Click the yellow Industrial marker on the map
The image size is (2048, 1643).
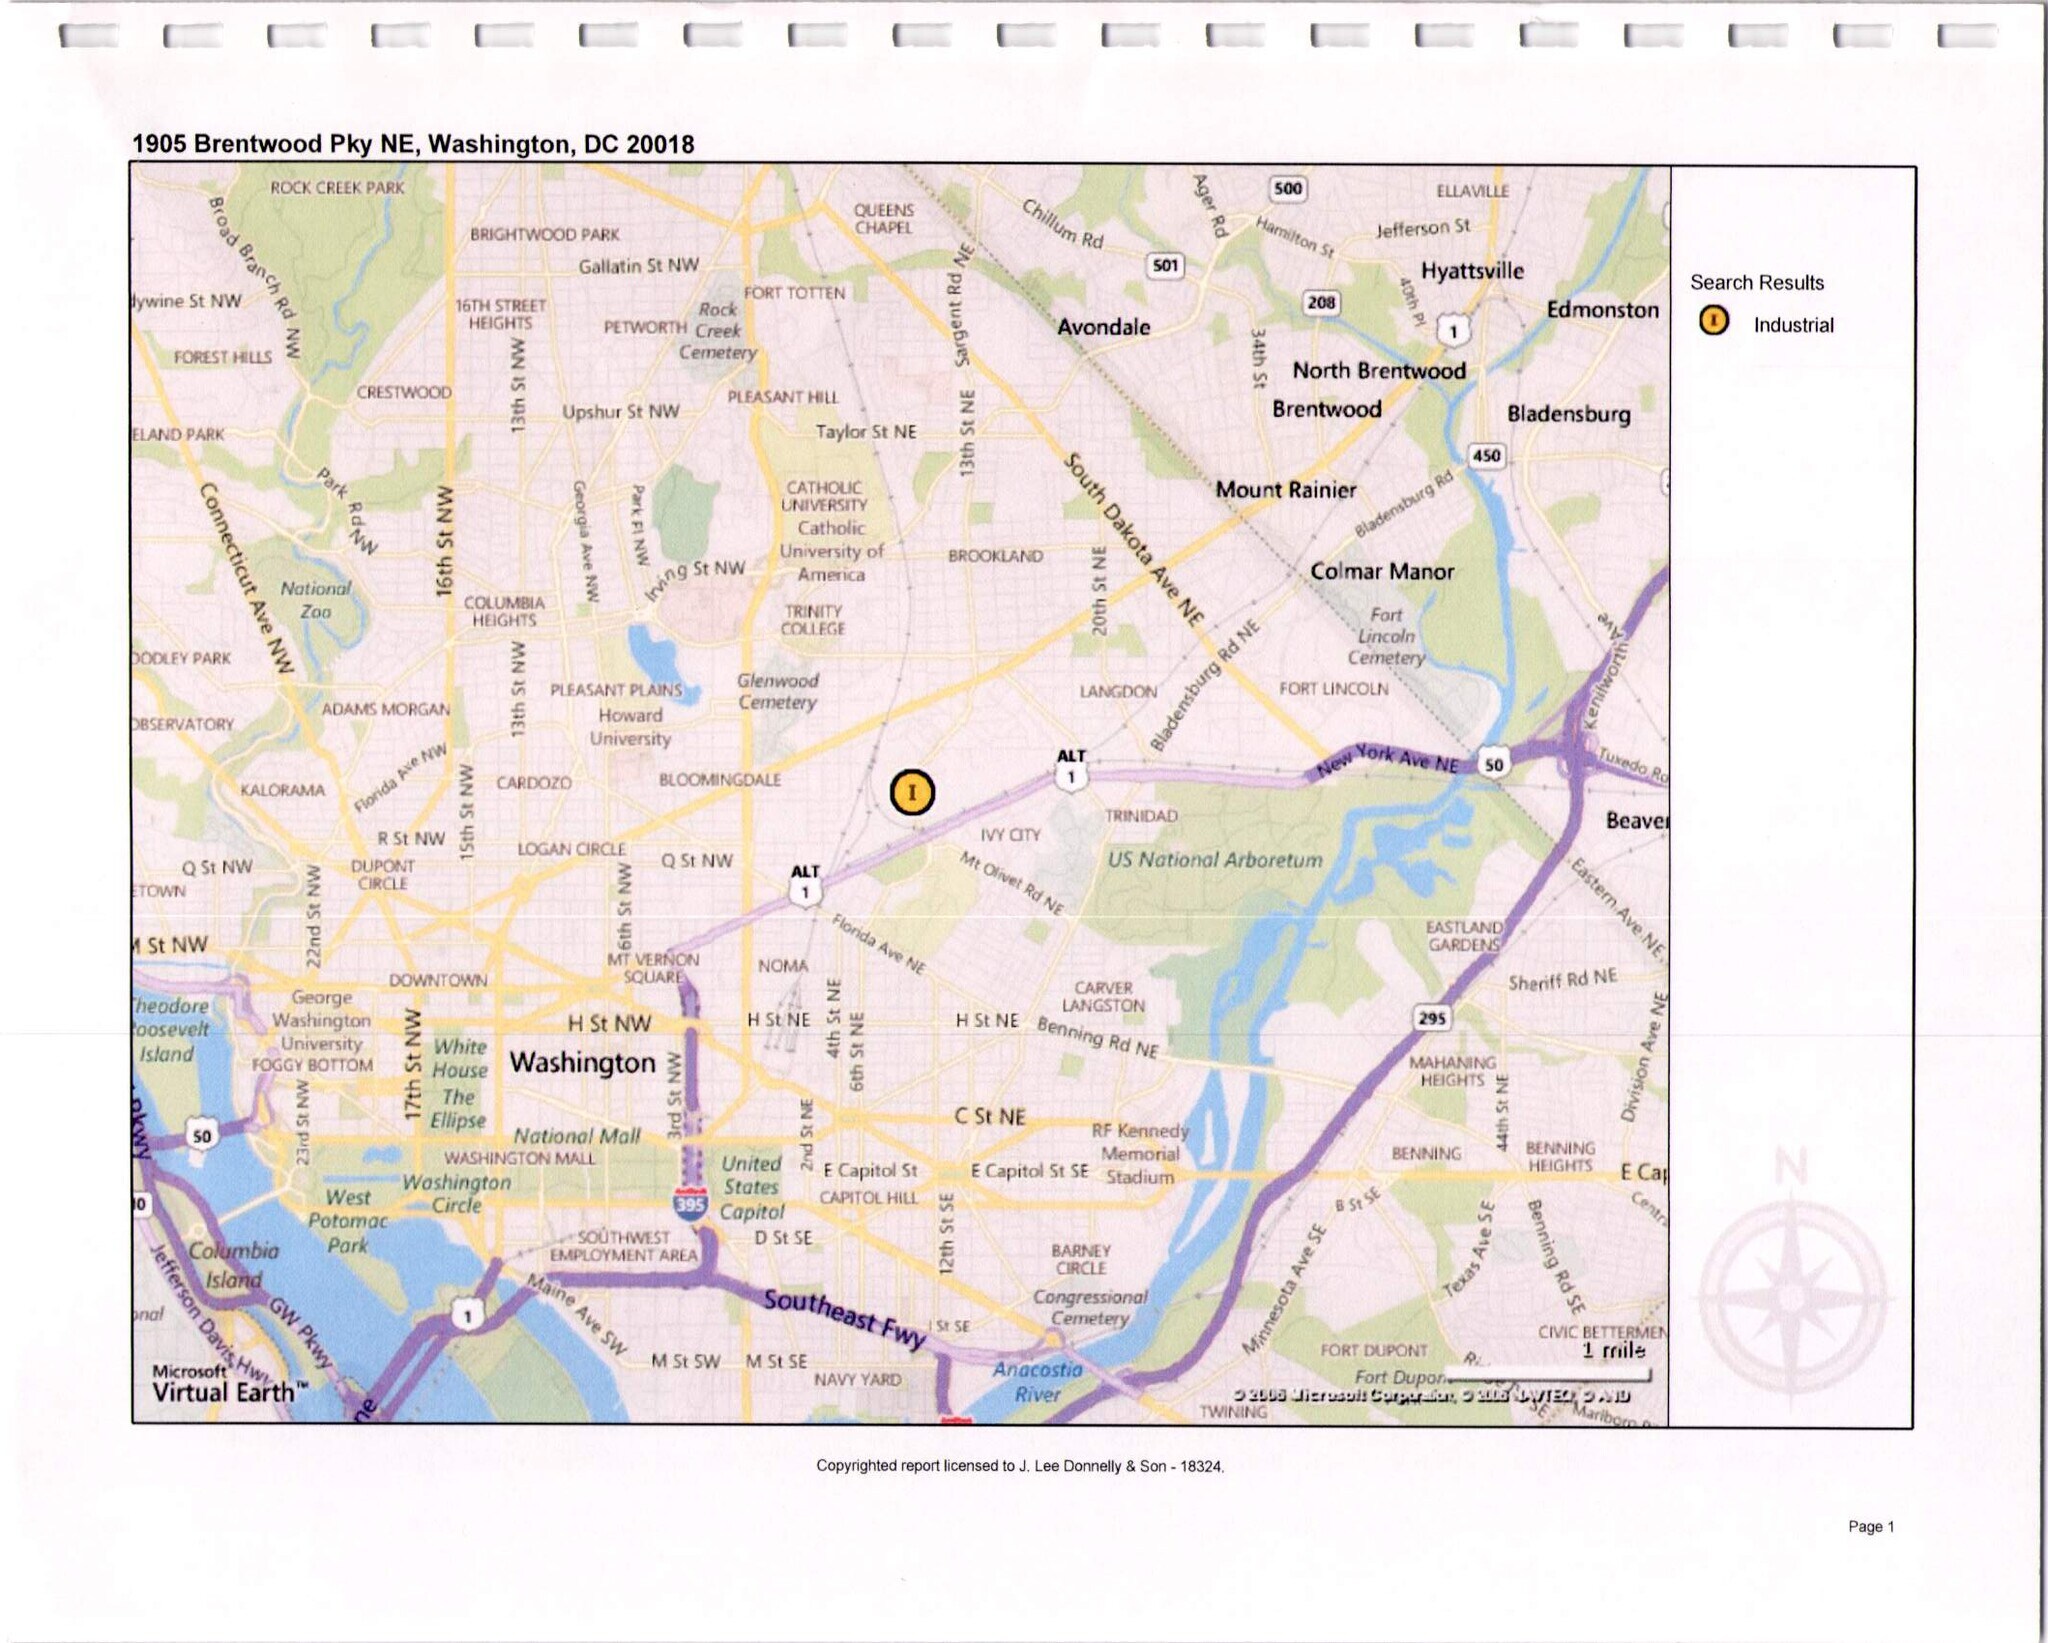tap(911, 792)
